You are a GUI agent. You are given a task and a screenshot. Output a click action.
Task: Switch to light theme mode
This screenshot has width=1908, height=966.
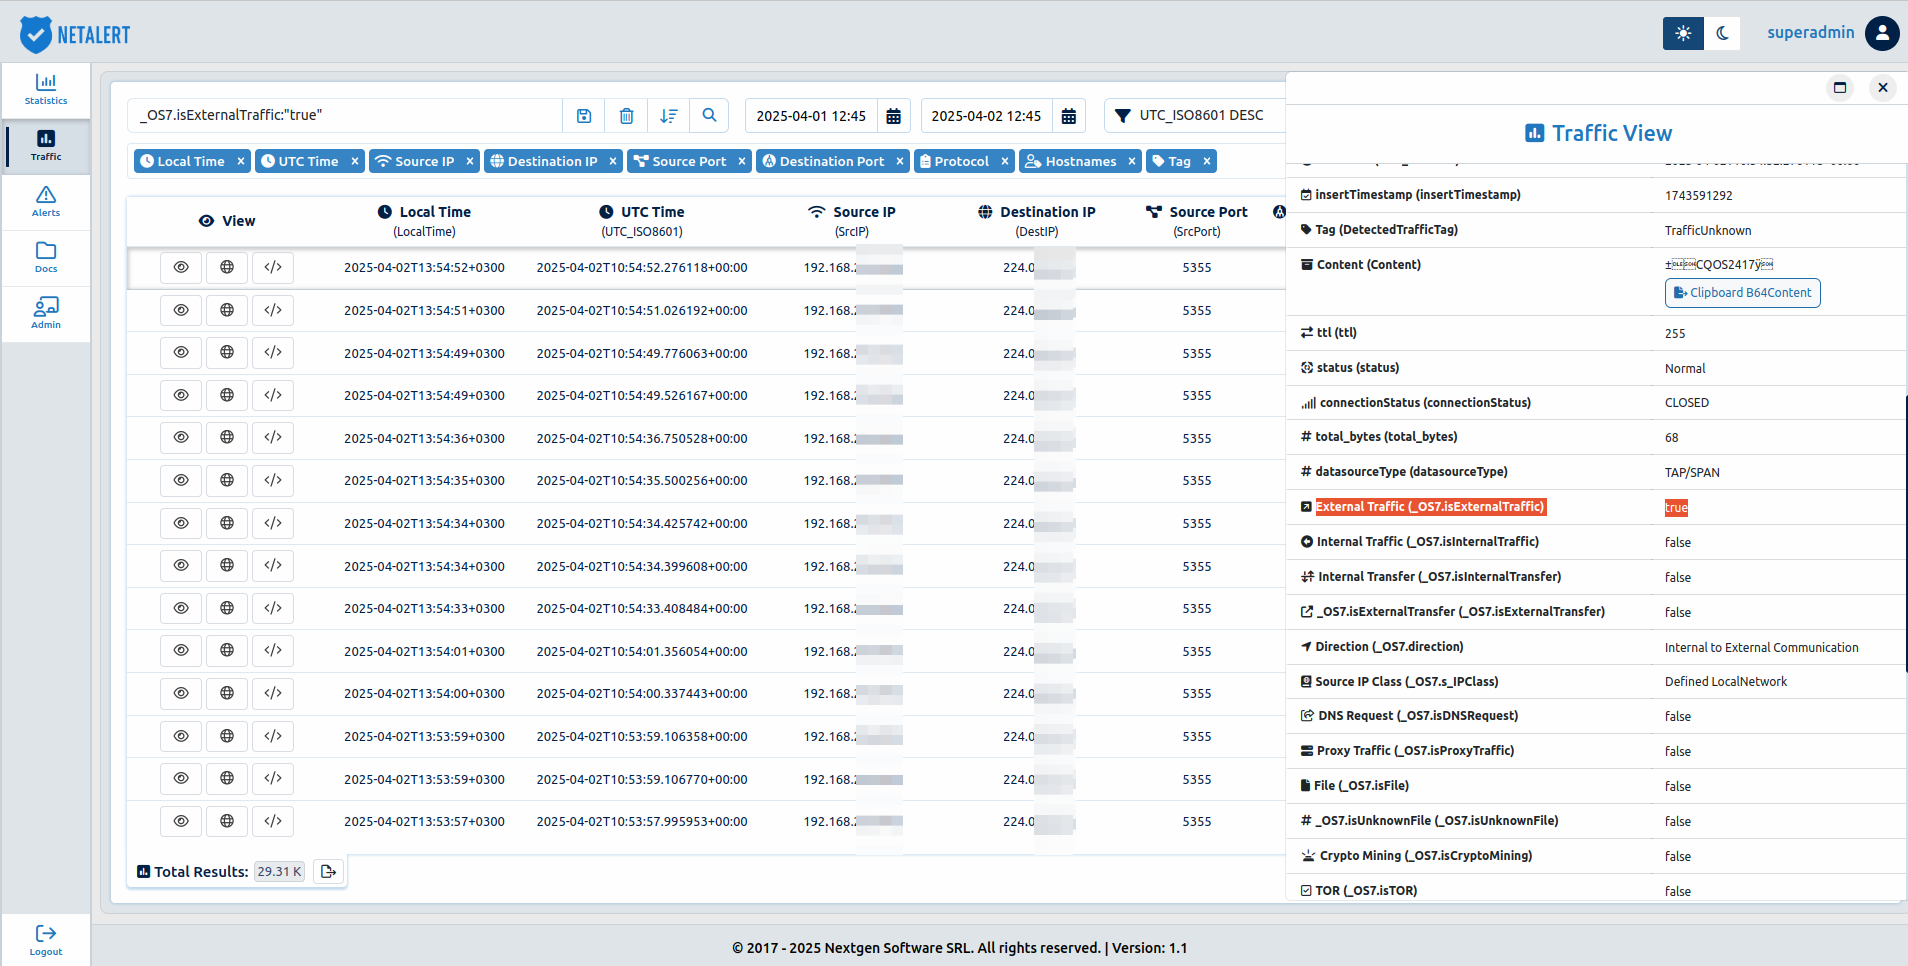(x=1683, y=33)
